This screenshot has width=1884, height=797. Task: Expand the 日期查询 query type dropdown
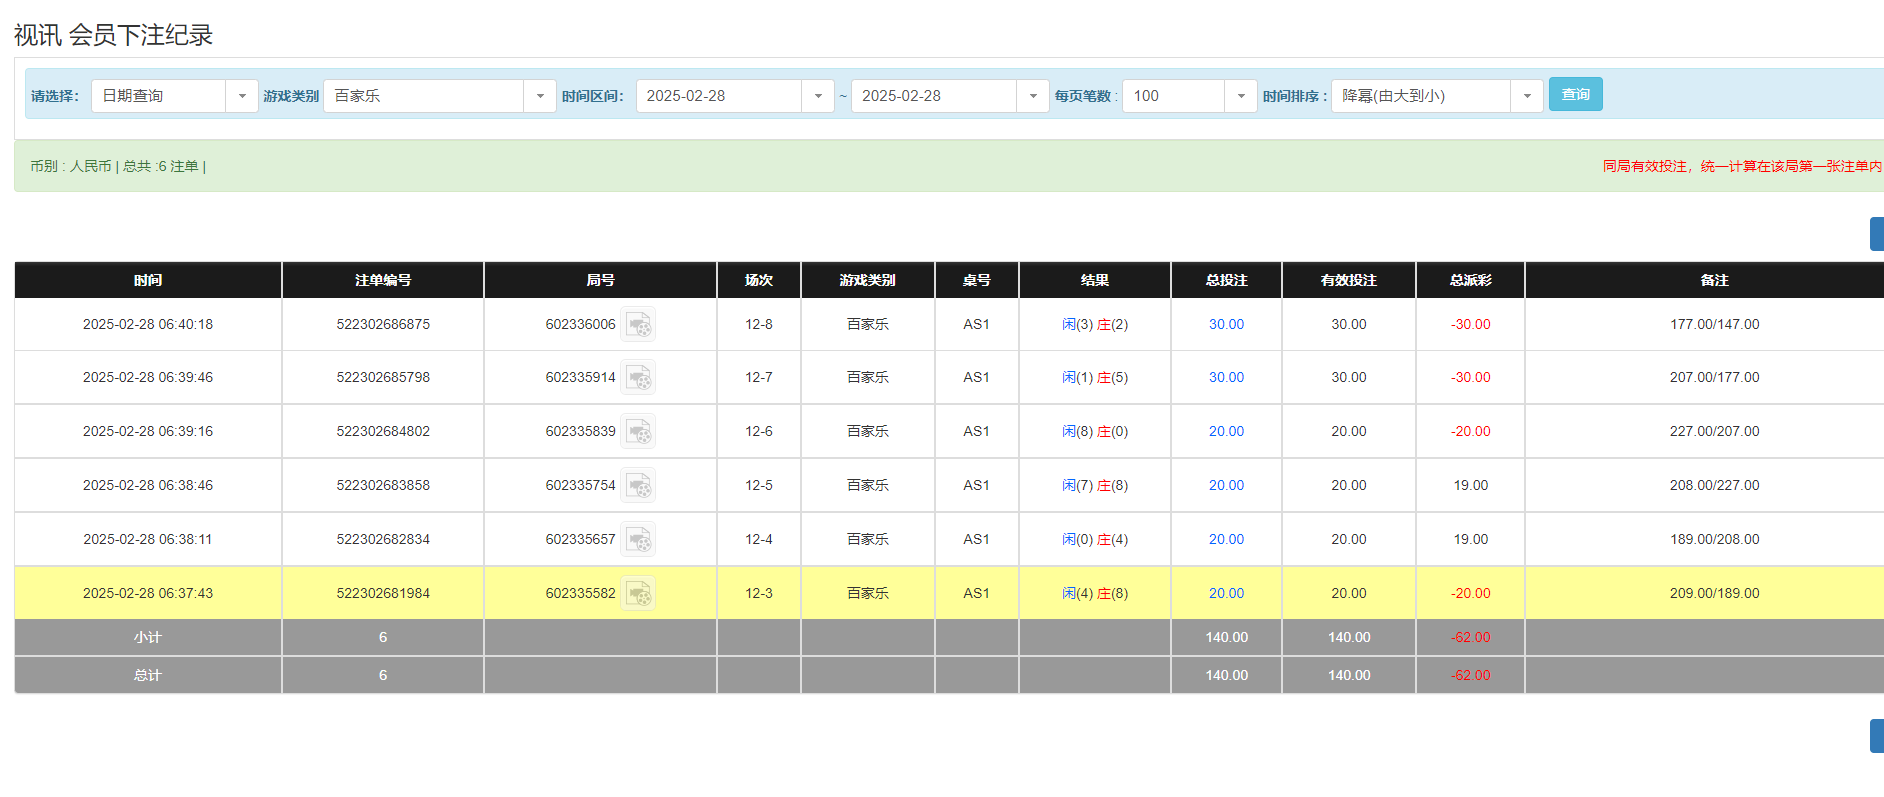click(x=241, y=96)
